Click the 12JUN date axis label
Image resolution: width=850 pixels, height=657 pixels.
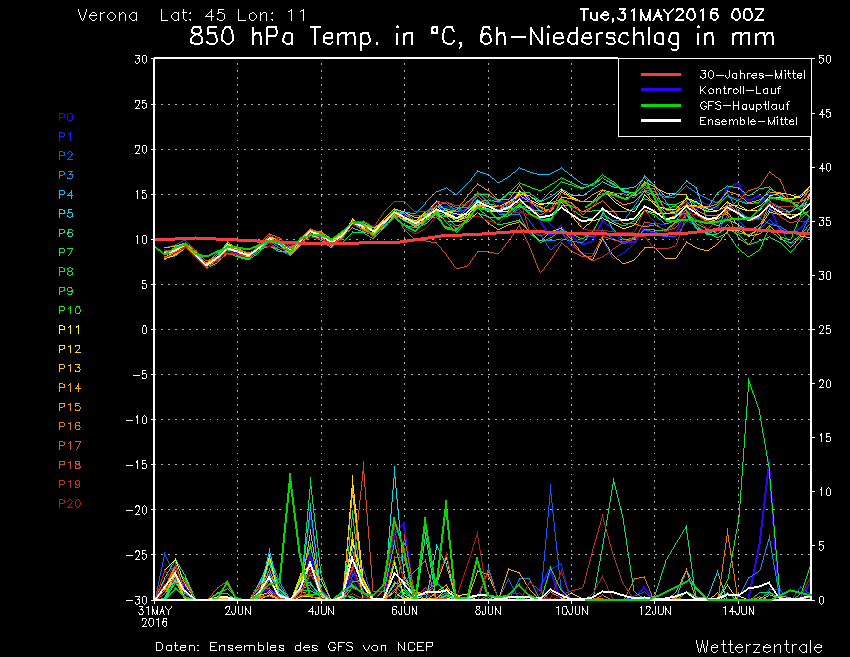click(x=655, y=611)
